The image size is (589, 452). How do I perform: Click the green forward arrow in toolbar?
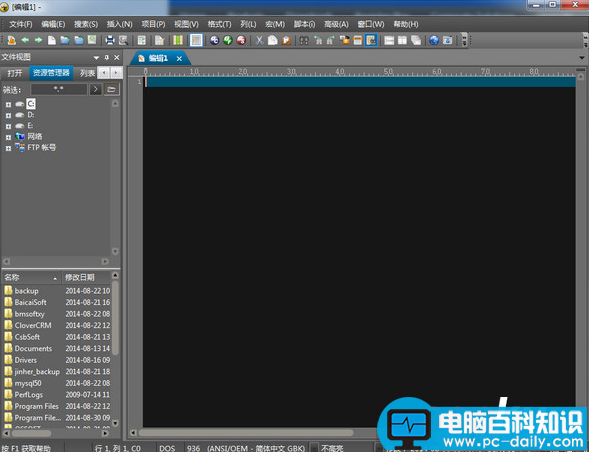38,40
